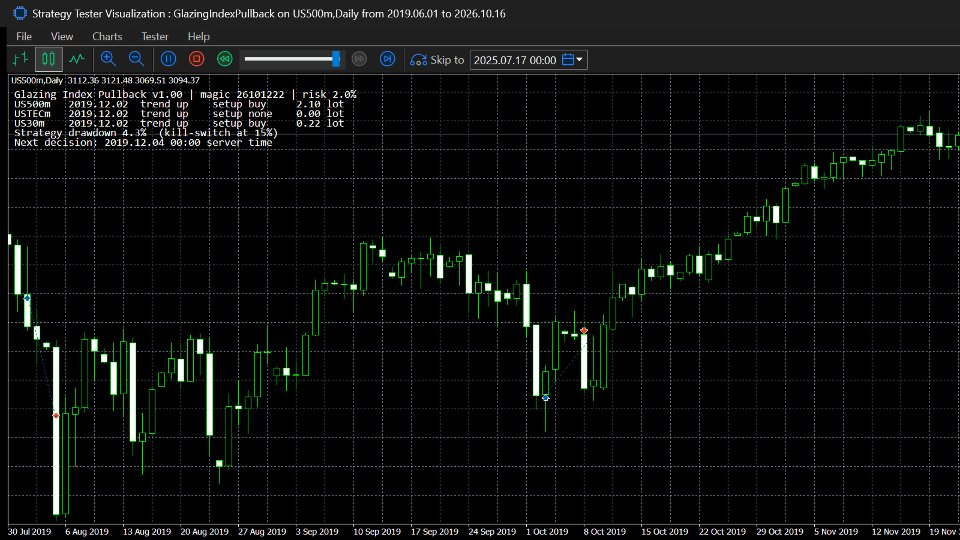Screen dimensions: 960x540
Task: Click the Strategy Tester app icon in title bar
Action: click(x=20, y=13)
